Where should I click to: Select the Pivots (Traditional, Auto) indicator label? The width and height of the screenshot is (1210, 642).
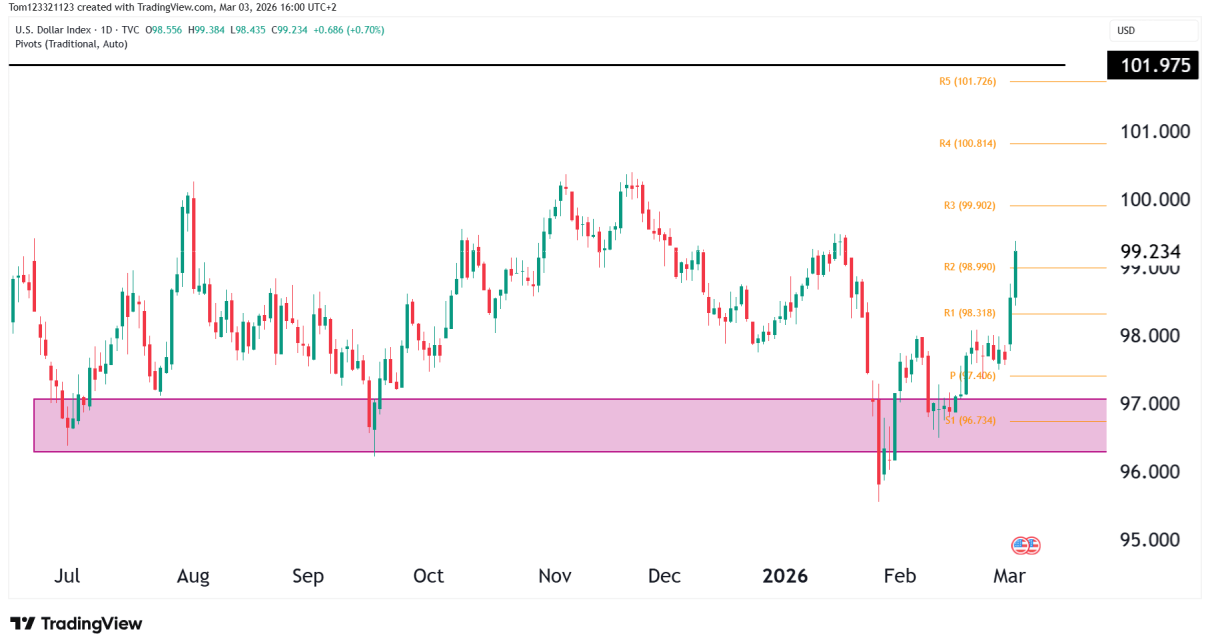click(x=70, y=44)
